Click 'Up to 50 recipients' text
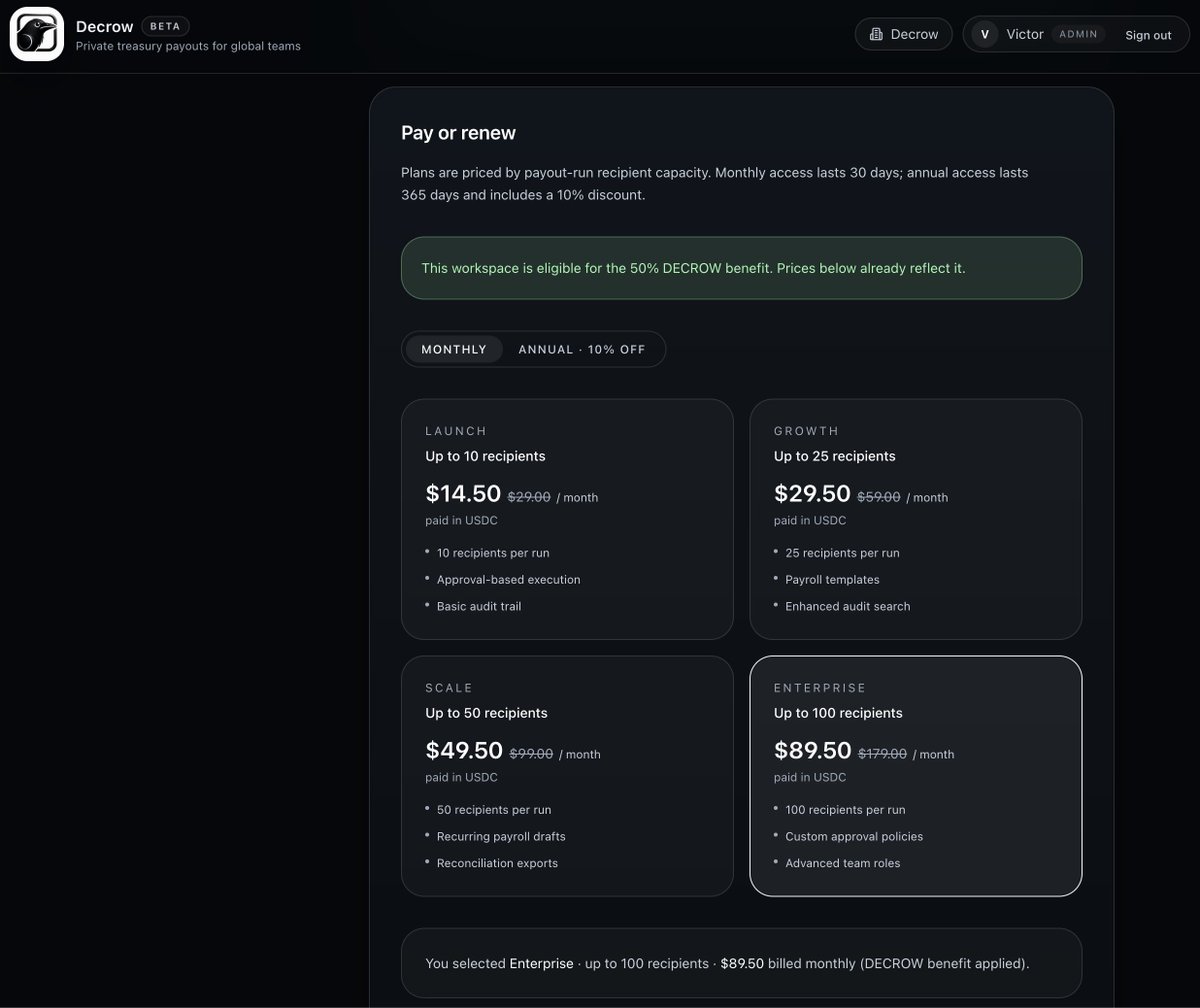The image size is (1200, 1008). [x=486, y=713]
